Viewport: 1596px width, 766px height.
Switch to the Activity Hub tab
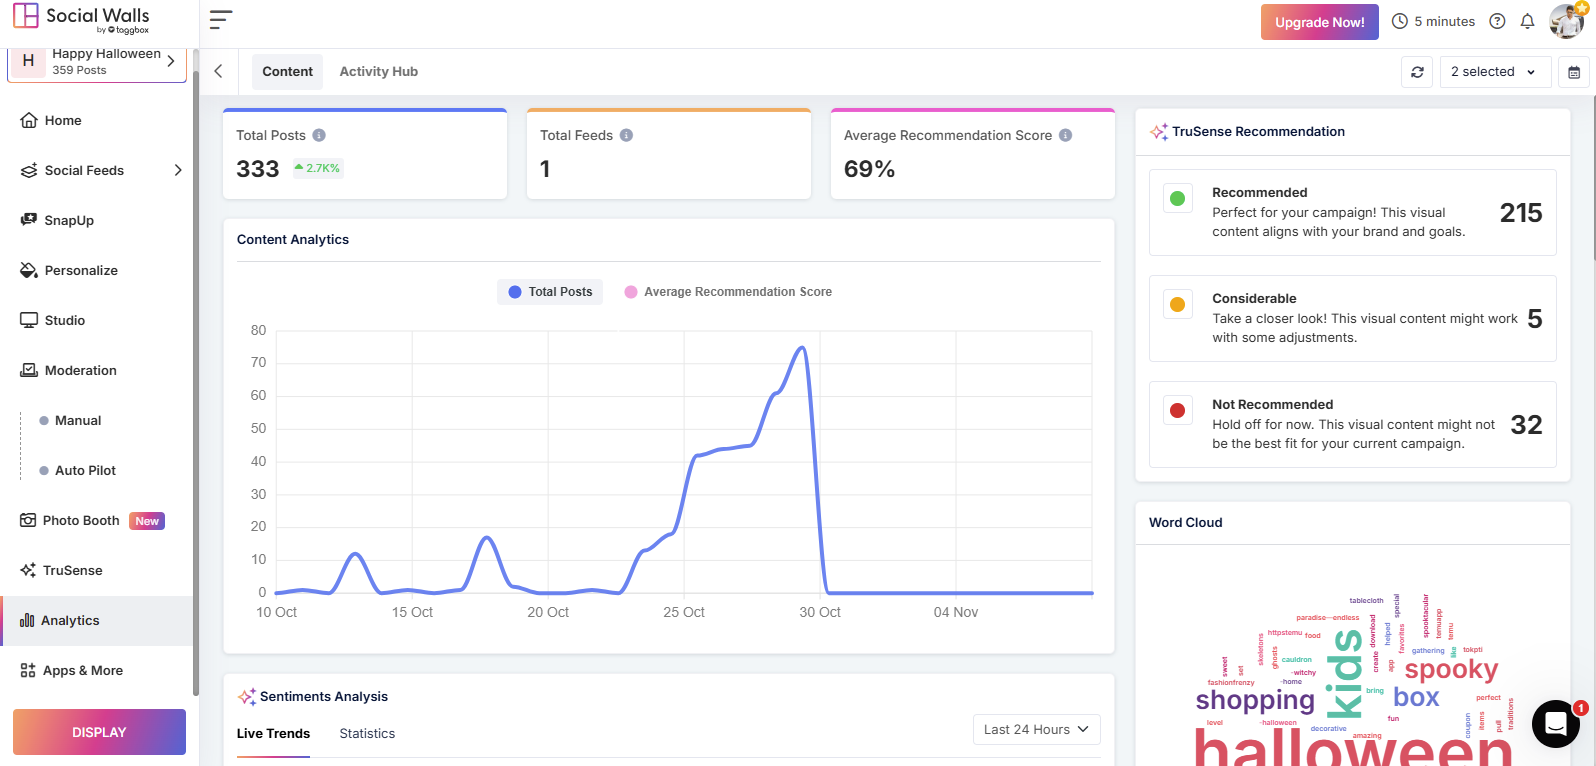coord(378,72)
